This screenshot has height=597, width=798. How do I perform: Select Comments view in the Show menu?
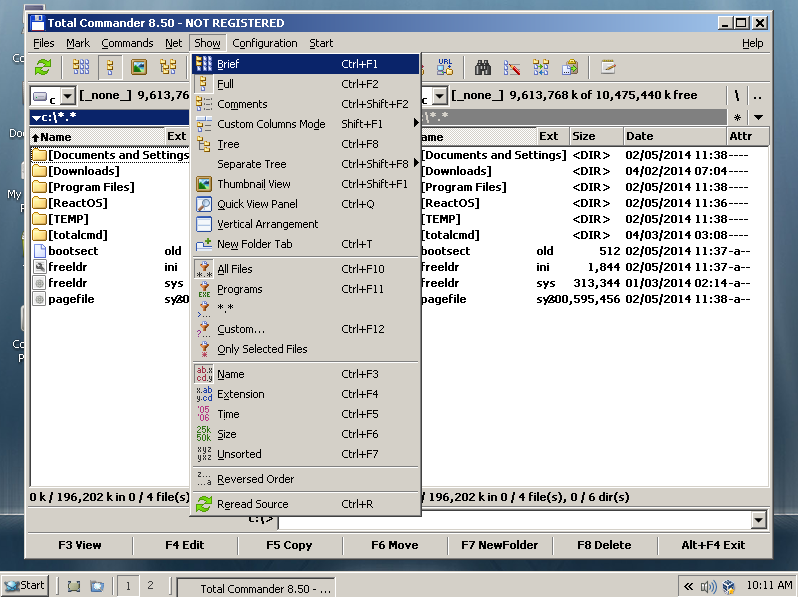(306, 104)
